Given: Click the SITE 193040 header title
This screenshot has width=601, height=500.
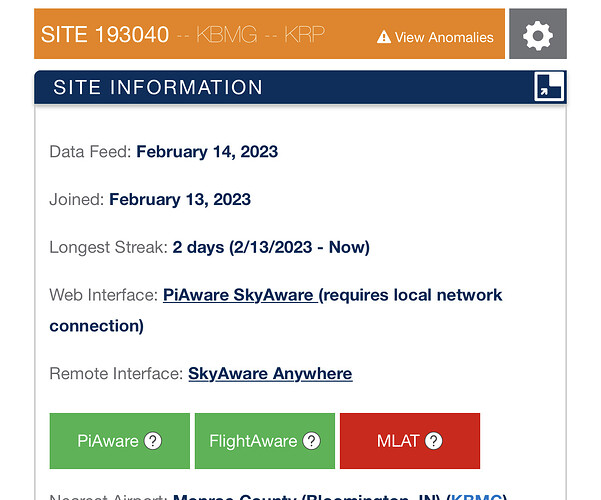Looking at the screenshot, I should 104,35.
